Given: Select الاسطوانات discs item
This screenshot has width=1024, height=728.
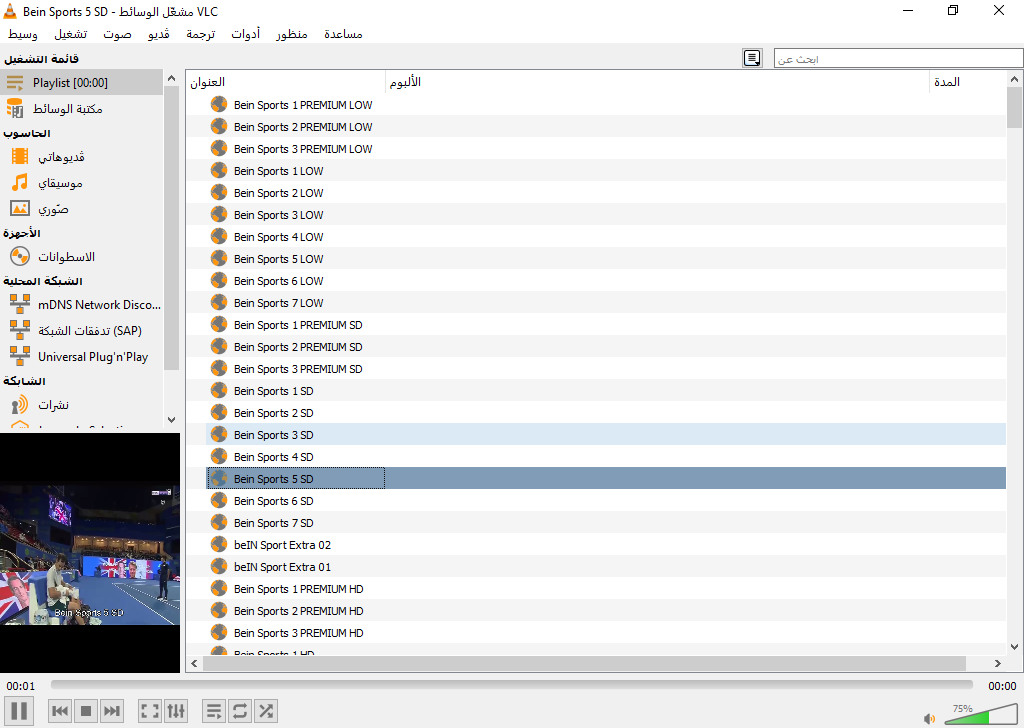Looking at the screenshot, I should (81, 257).
